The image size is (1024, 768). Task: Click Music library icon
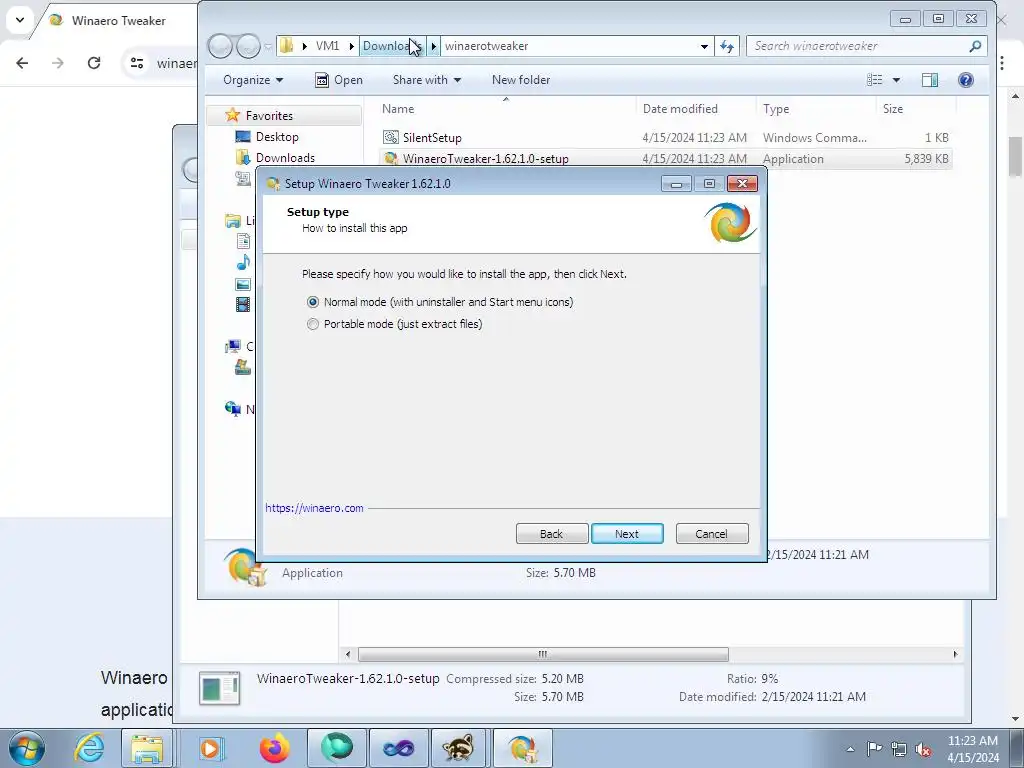pos(243,263)
